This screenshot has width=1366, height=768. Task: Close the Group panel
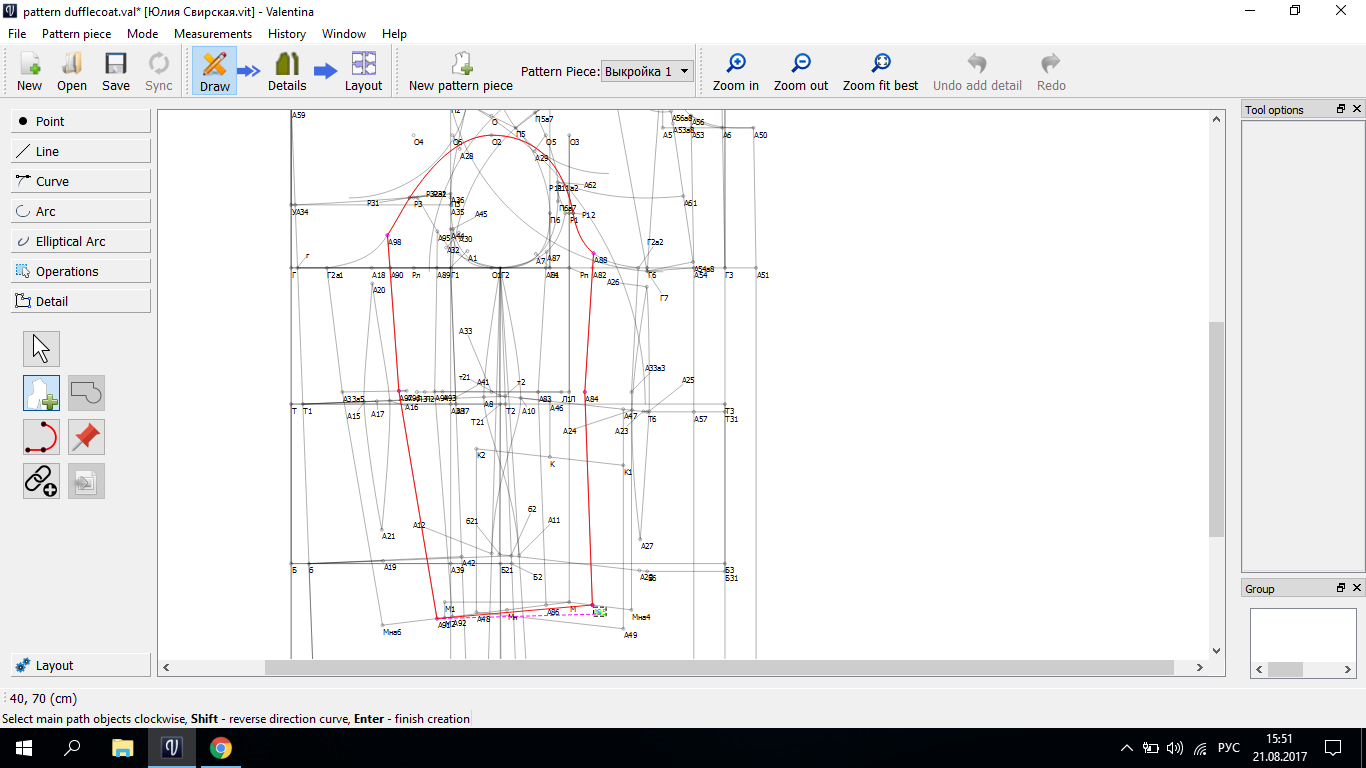click(x=1357, y=588)
